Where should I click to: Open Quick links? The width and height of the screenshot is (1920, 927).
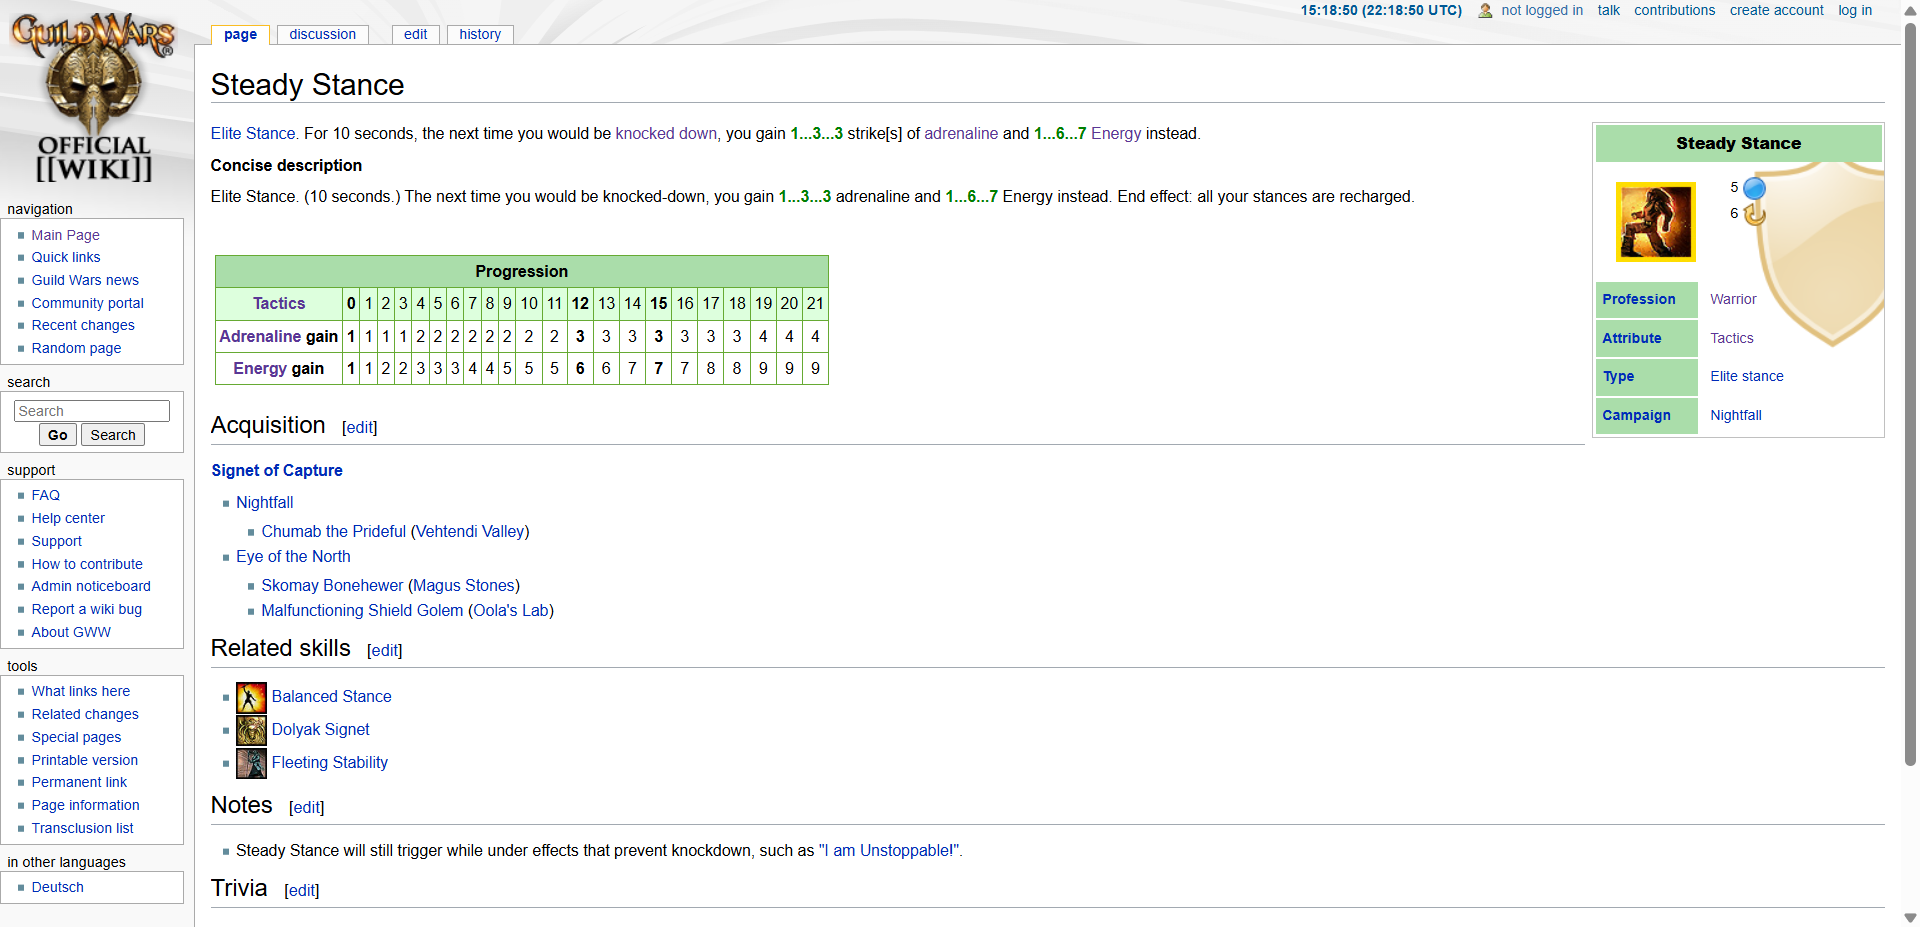coord(65,257)
